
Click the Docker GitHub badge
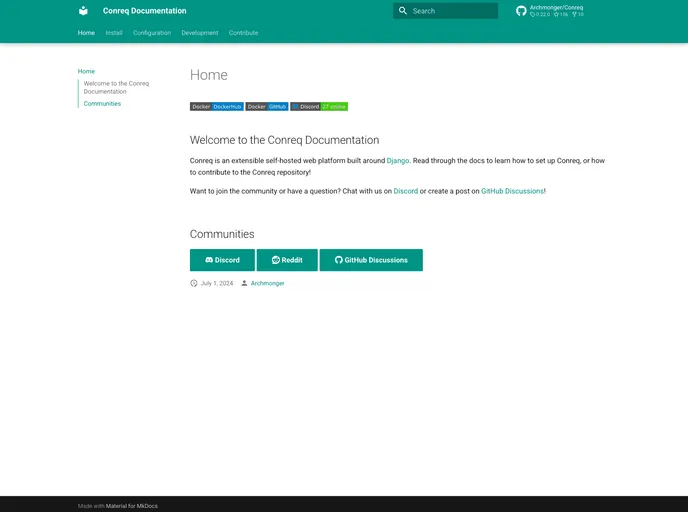point(267,106)
